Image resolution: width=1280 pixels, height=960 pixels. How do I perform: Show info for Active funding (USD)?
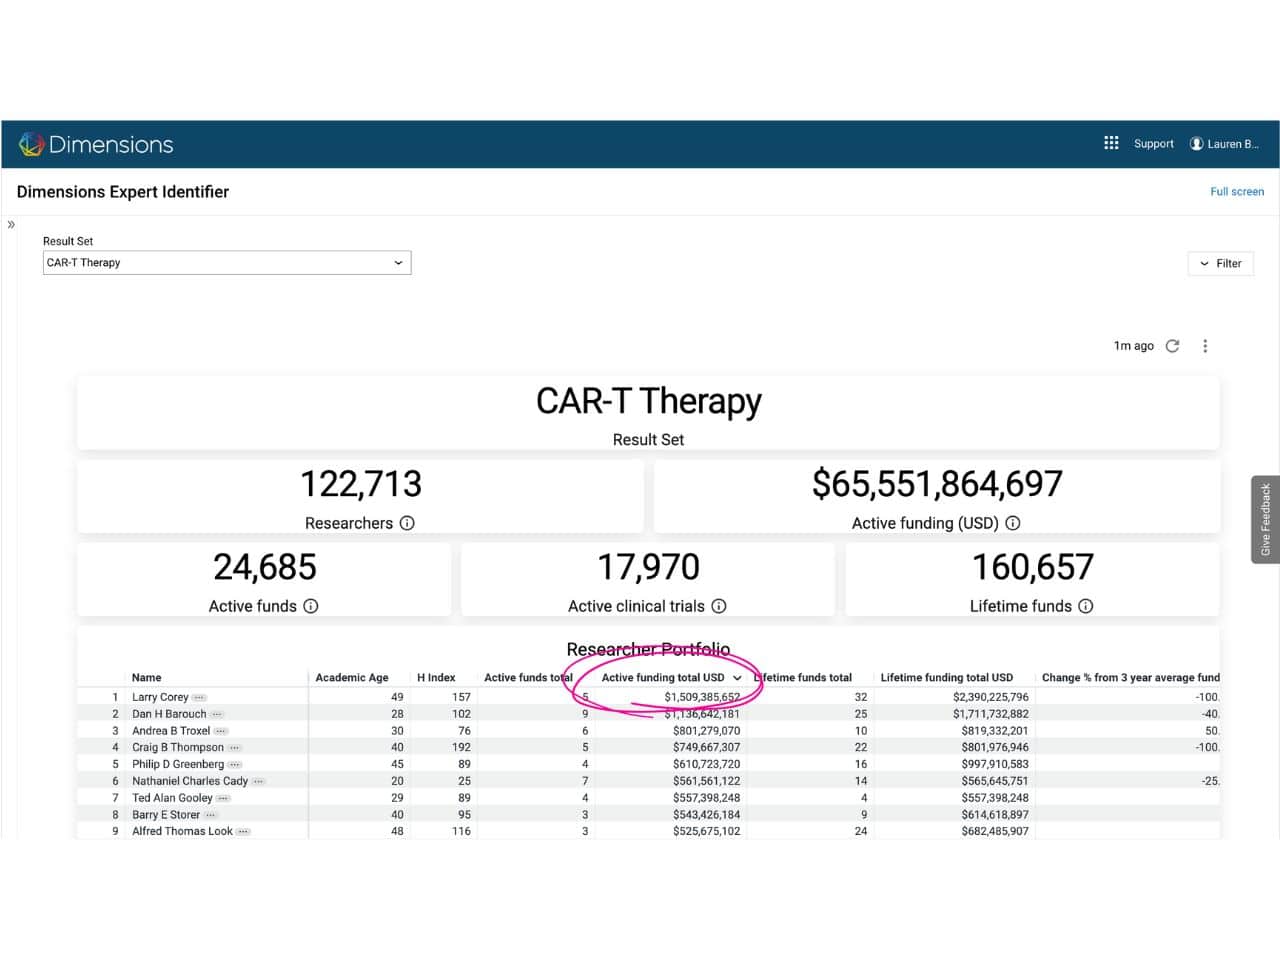pyautogui.click(x=1013, y=523)
